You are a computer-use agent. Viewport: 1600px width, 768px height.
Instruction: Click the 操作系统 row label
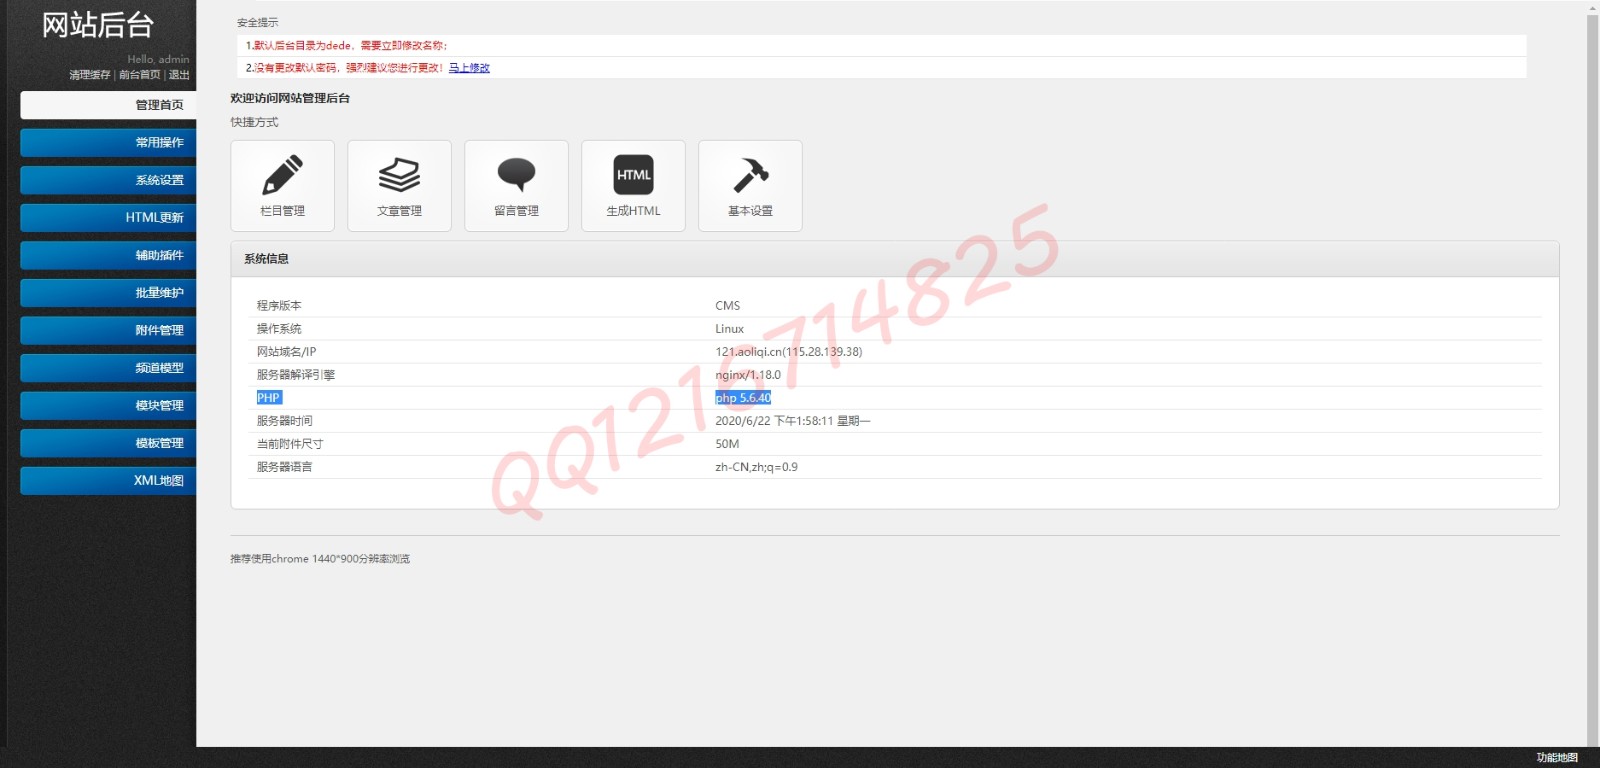tap(278, 329)
